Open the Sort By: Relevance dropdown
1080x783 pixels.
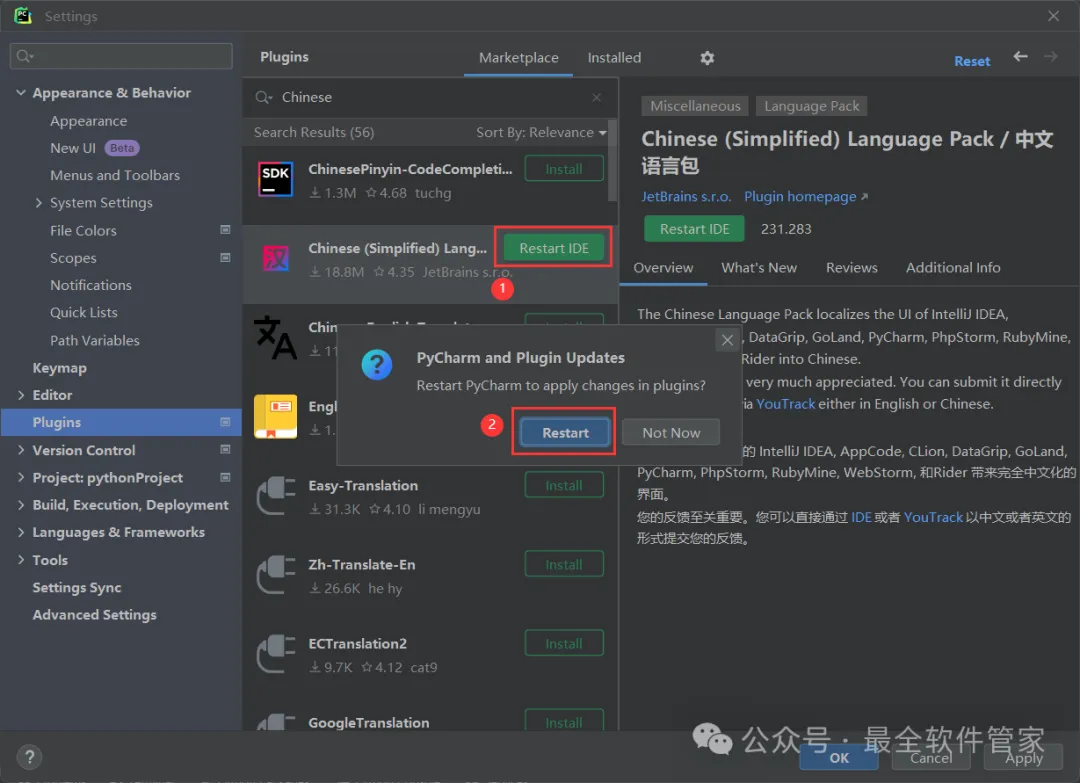point(541,132)
